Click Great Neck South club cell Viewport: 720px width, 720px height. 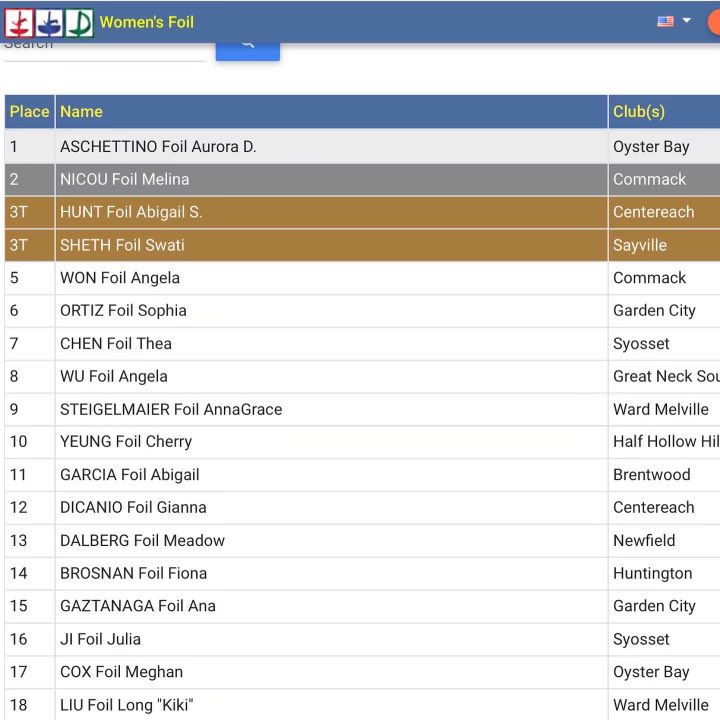coord(666,376)
